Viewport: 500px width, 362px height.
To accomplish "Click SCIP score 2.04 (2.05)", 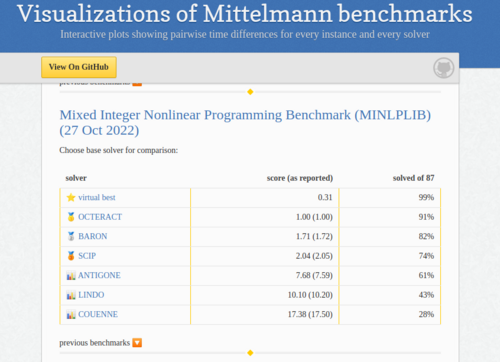I will [314, 256].
